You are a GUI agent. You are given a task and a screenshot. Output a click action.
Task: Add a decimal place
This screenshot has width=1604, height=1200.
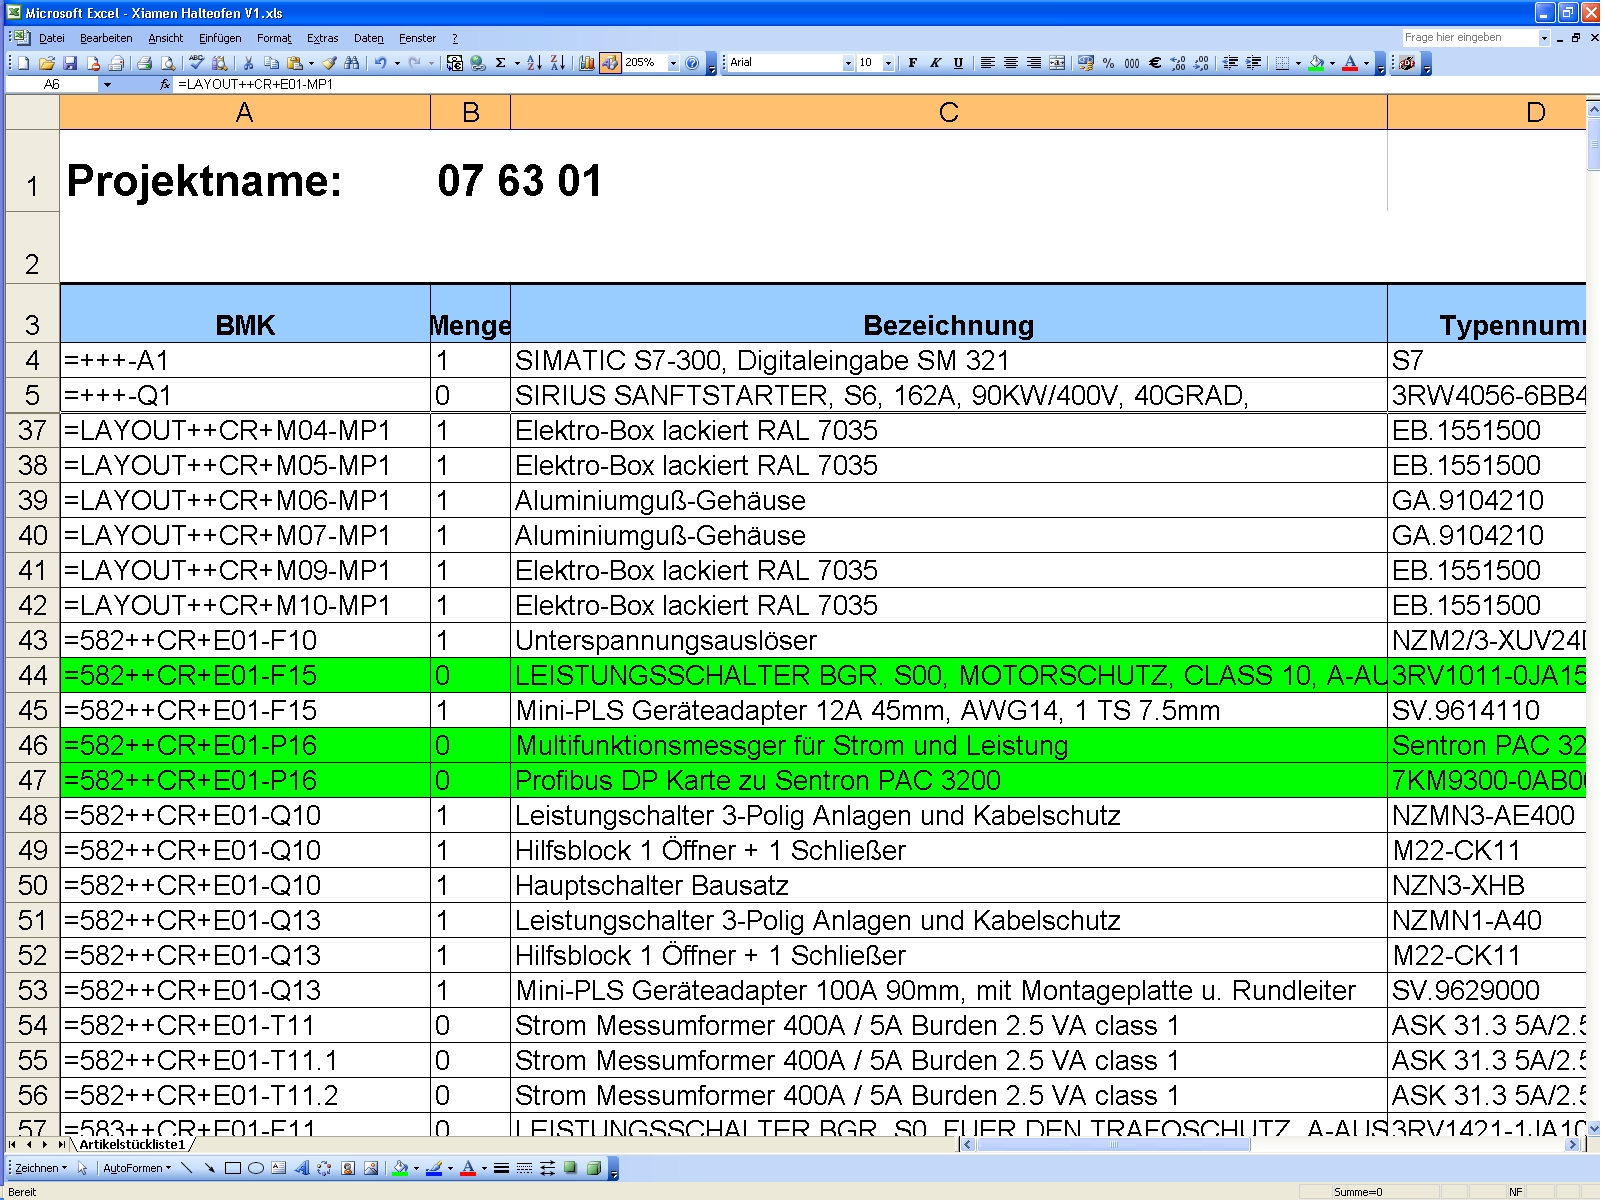coord(1178,63)
